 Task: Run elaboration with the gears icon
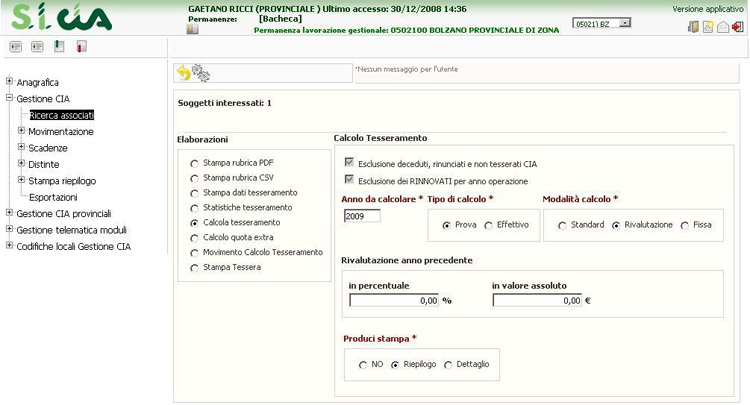[x=200, y=73]
